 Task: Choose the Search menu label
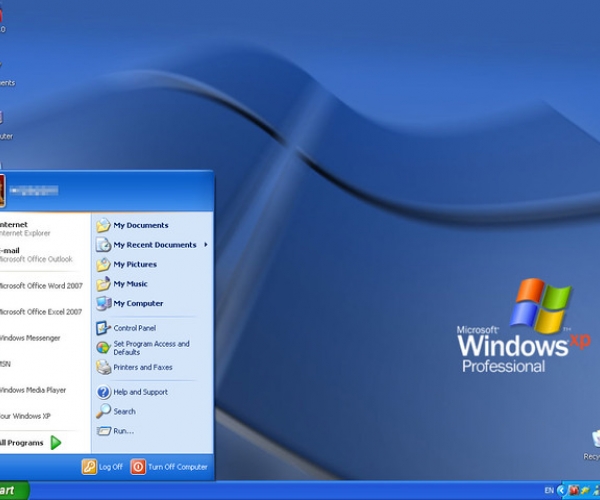[x=124, y=412]
